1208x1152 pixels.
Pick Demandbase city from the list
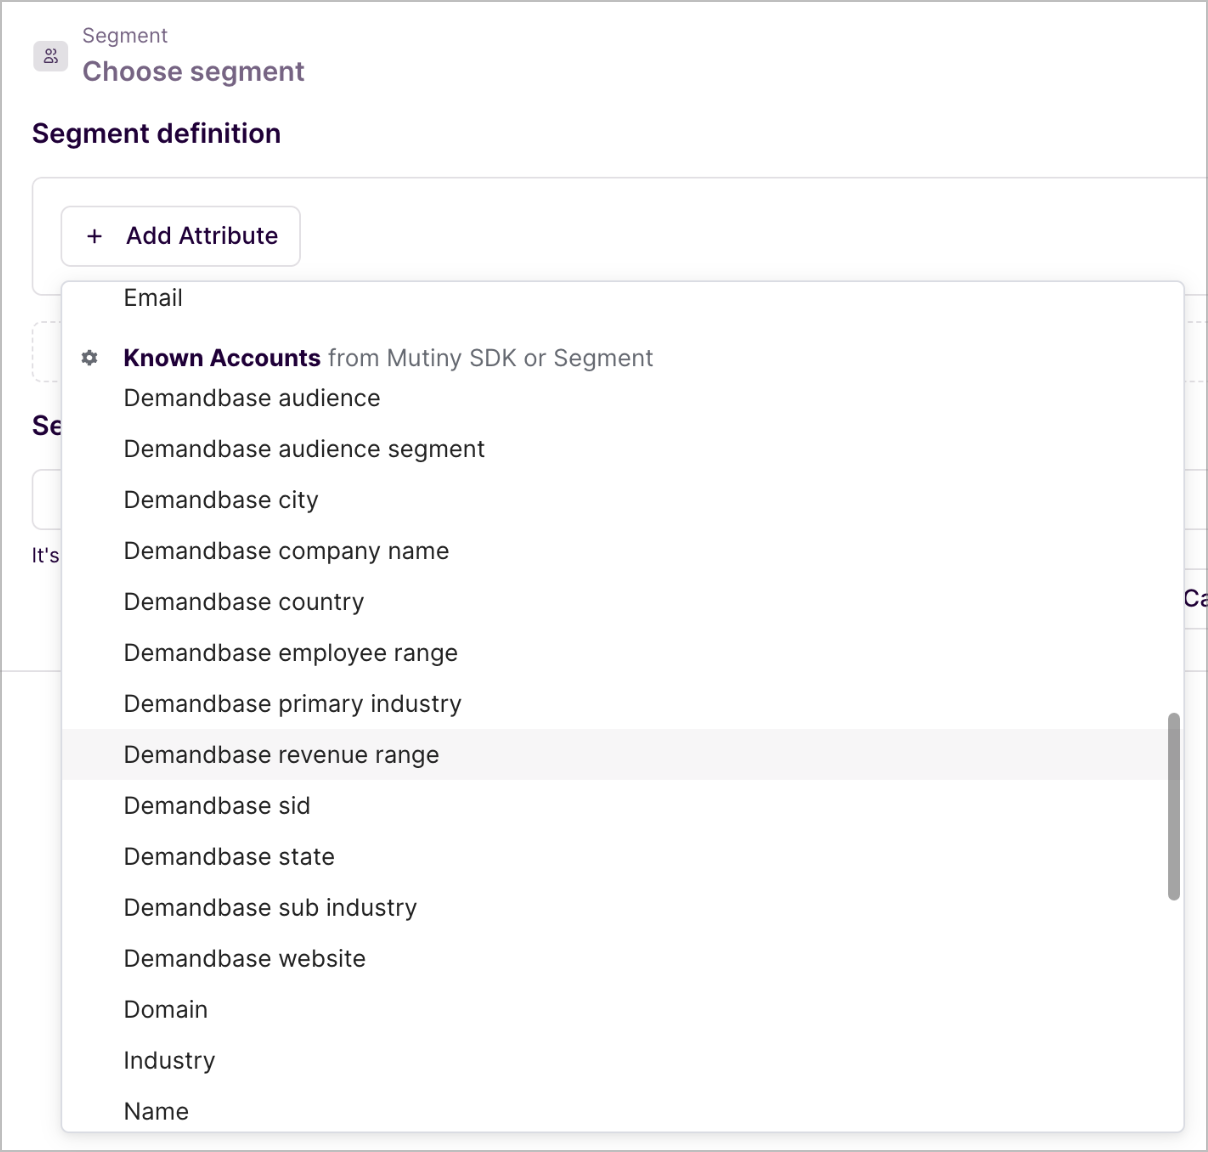coord(622,500)
